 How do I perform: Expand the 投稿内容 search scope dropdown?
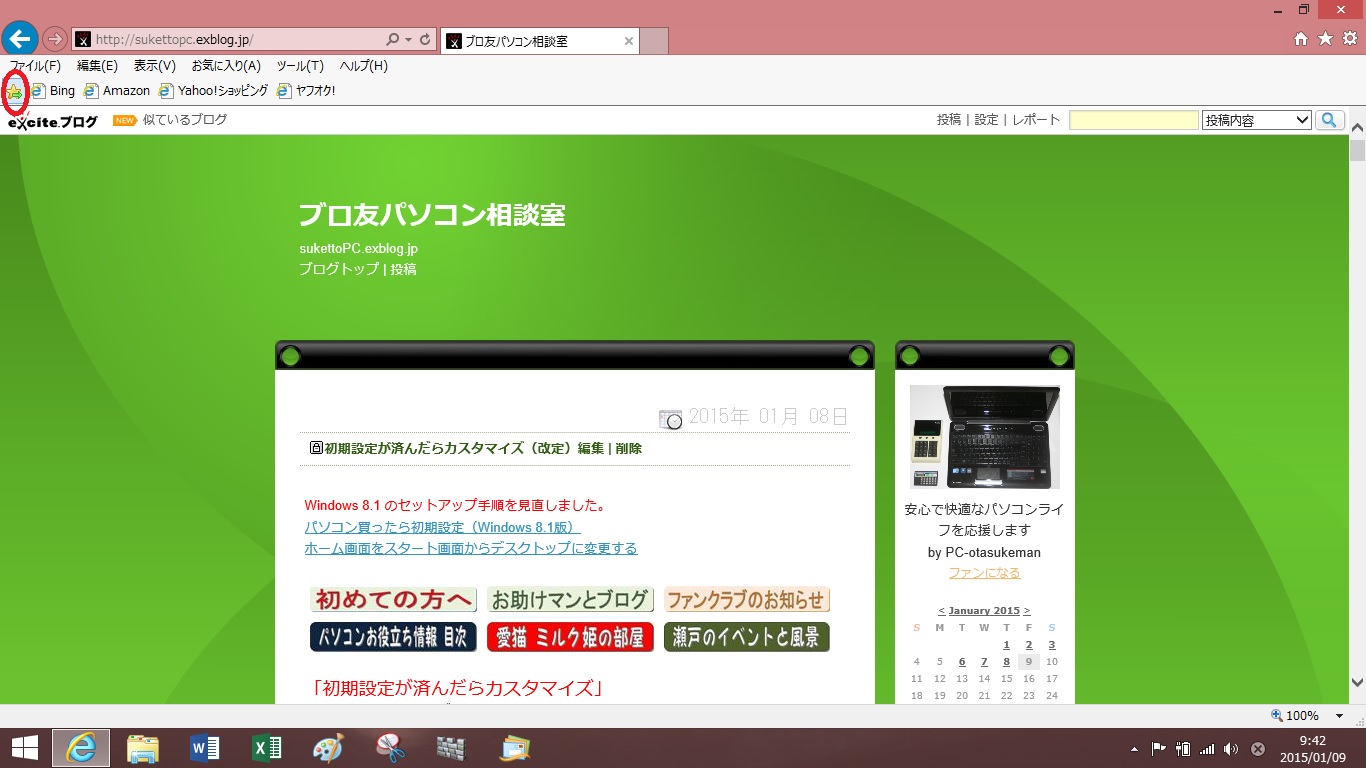(1257, 120)
